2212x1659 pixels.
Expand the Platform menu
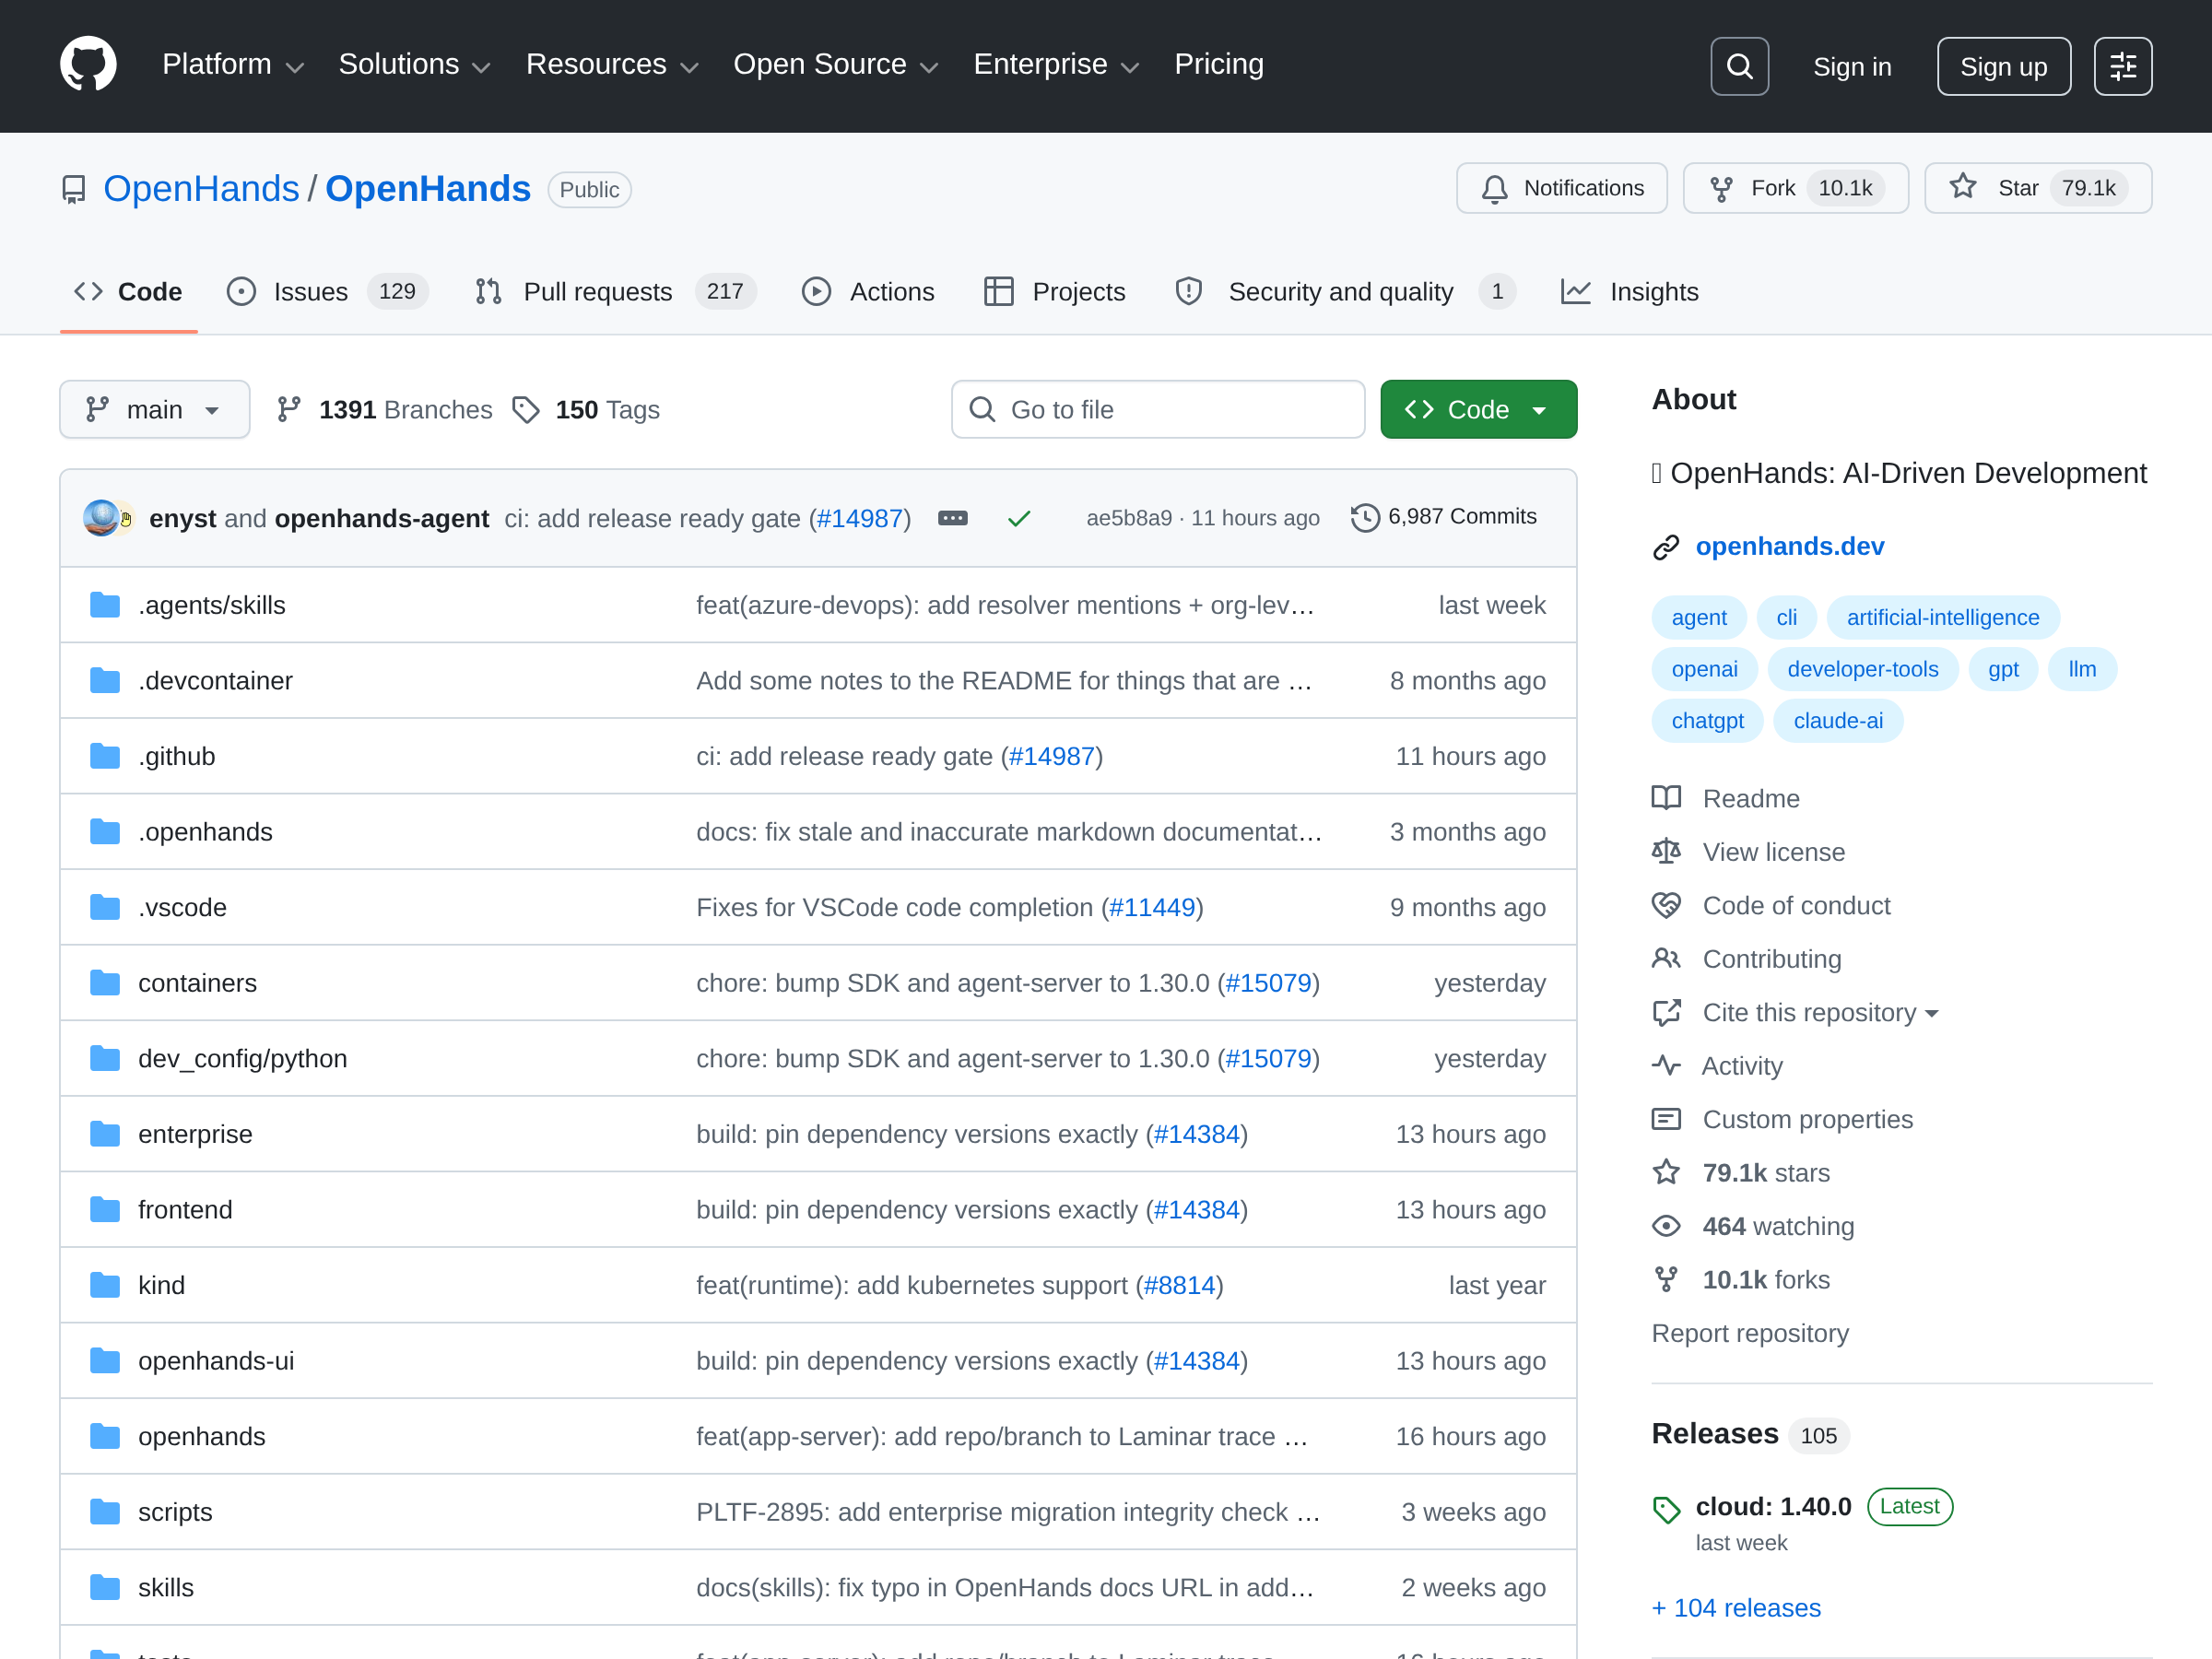(x=232, y=65)
